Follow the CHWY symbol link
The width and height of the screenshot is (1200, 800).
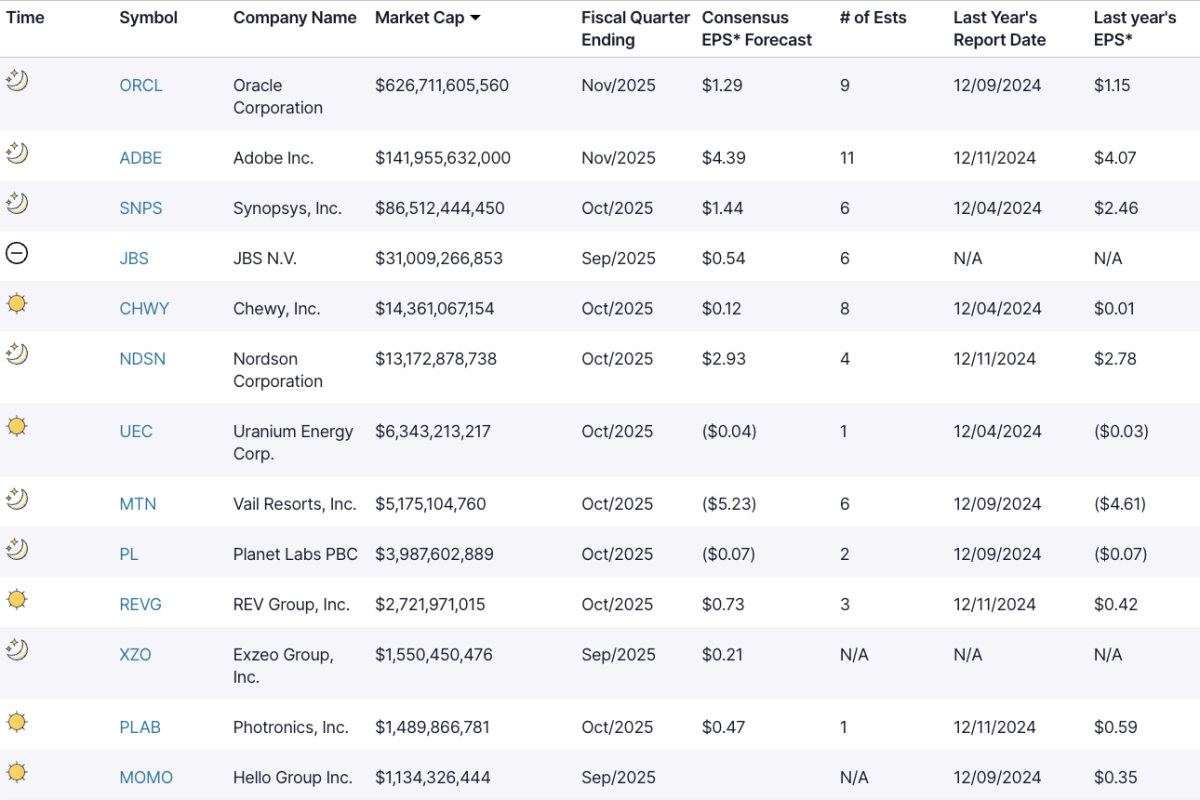click(x=144, y=308)
